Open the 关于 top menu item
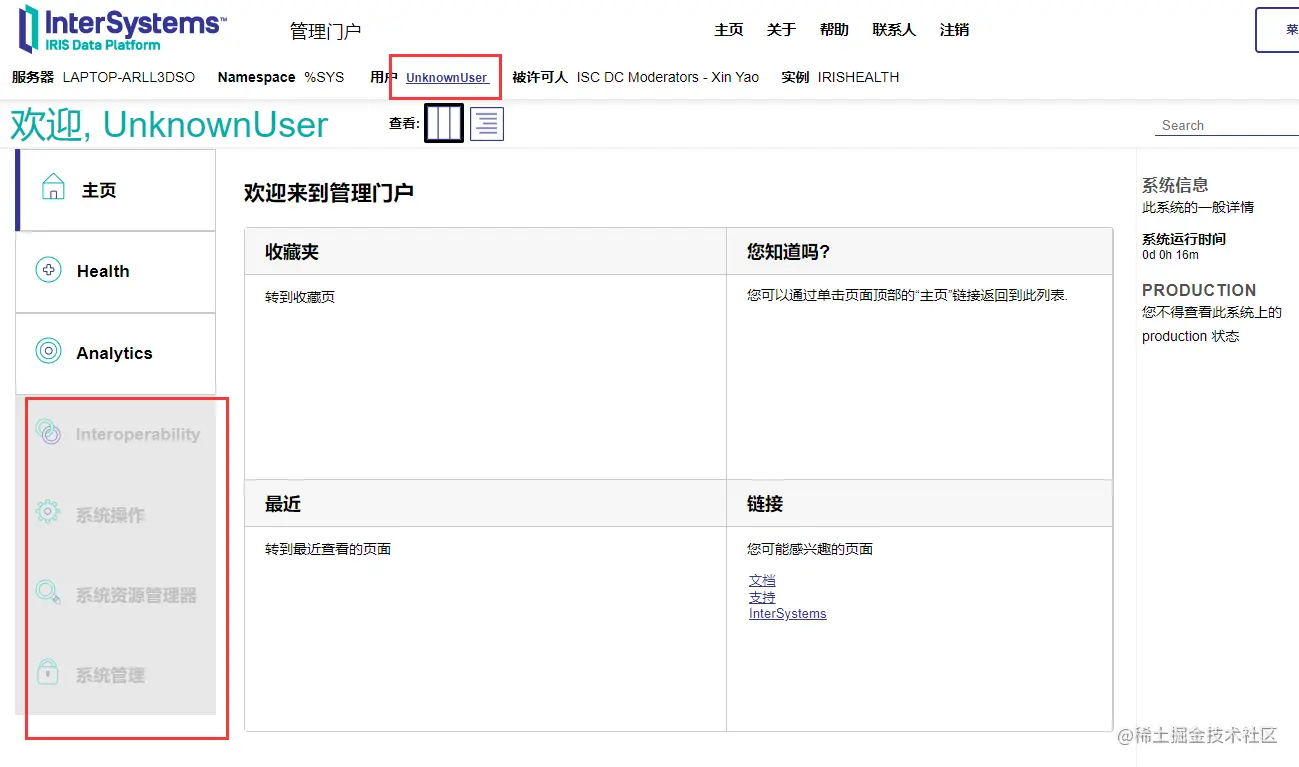 [781, 30]
